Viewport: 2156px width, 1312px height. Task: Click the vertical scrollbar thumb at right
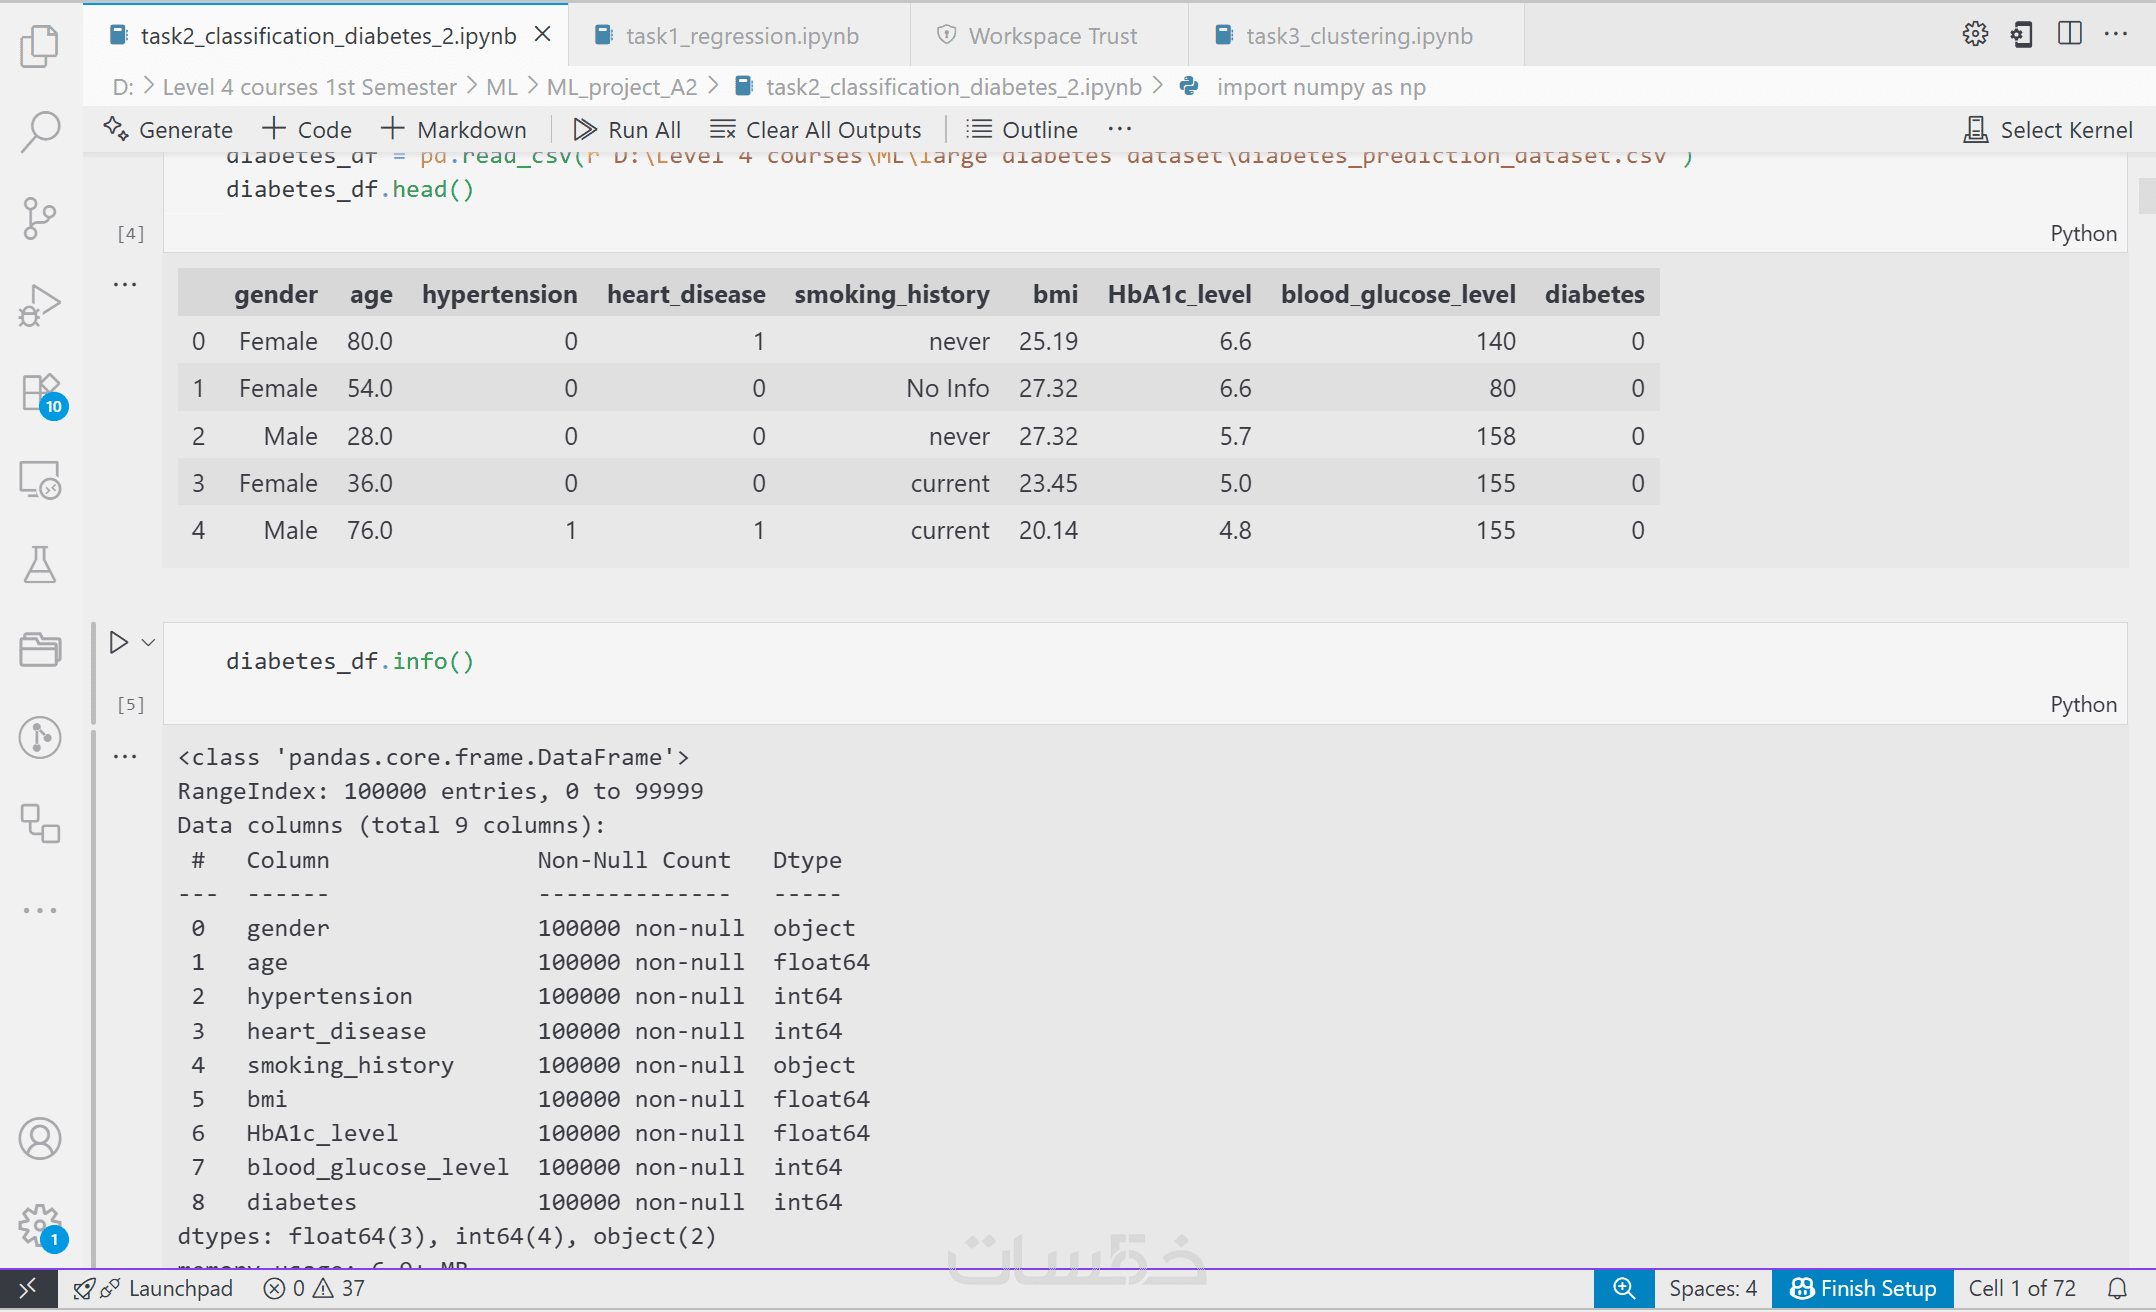[x=2146, y=195]
